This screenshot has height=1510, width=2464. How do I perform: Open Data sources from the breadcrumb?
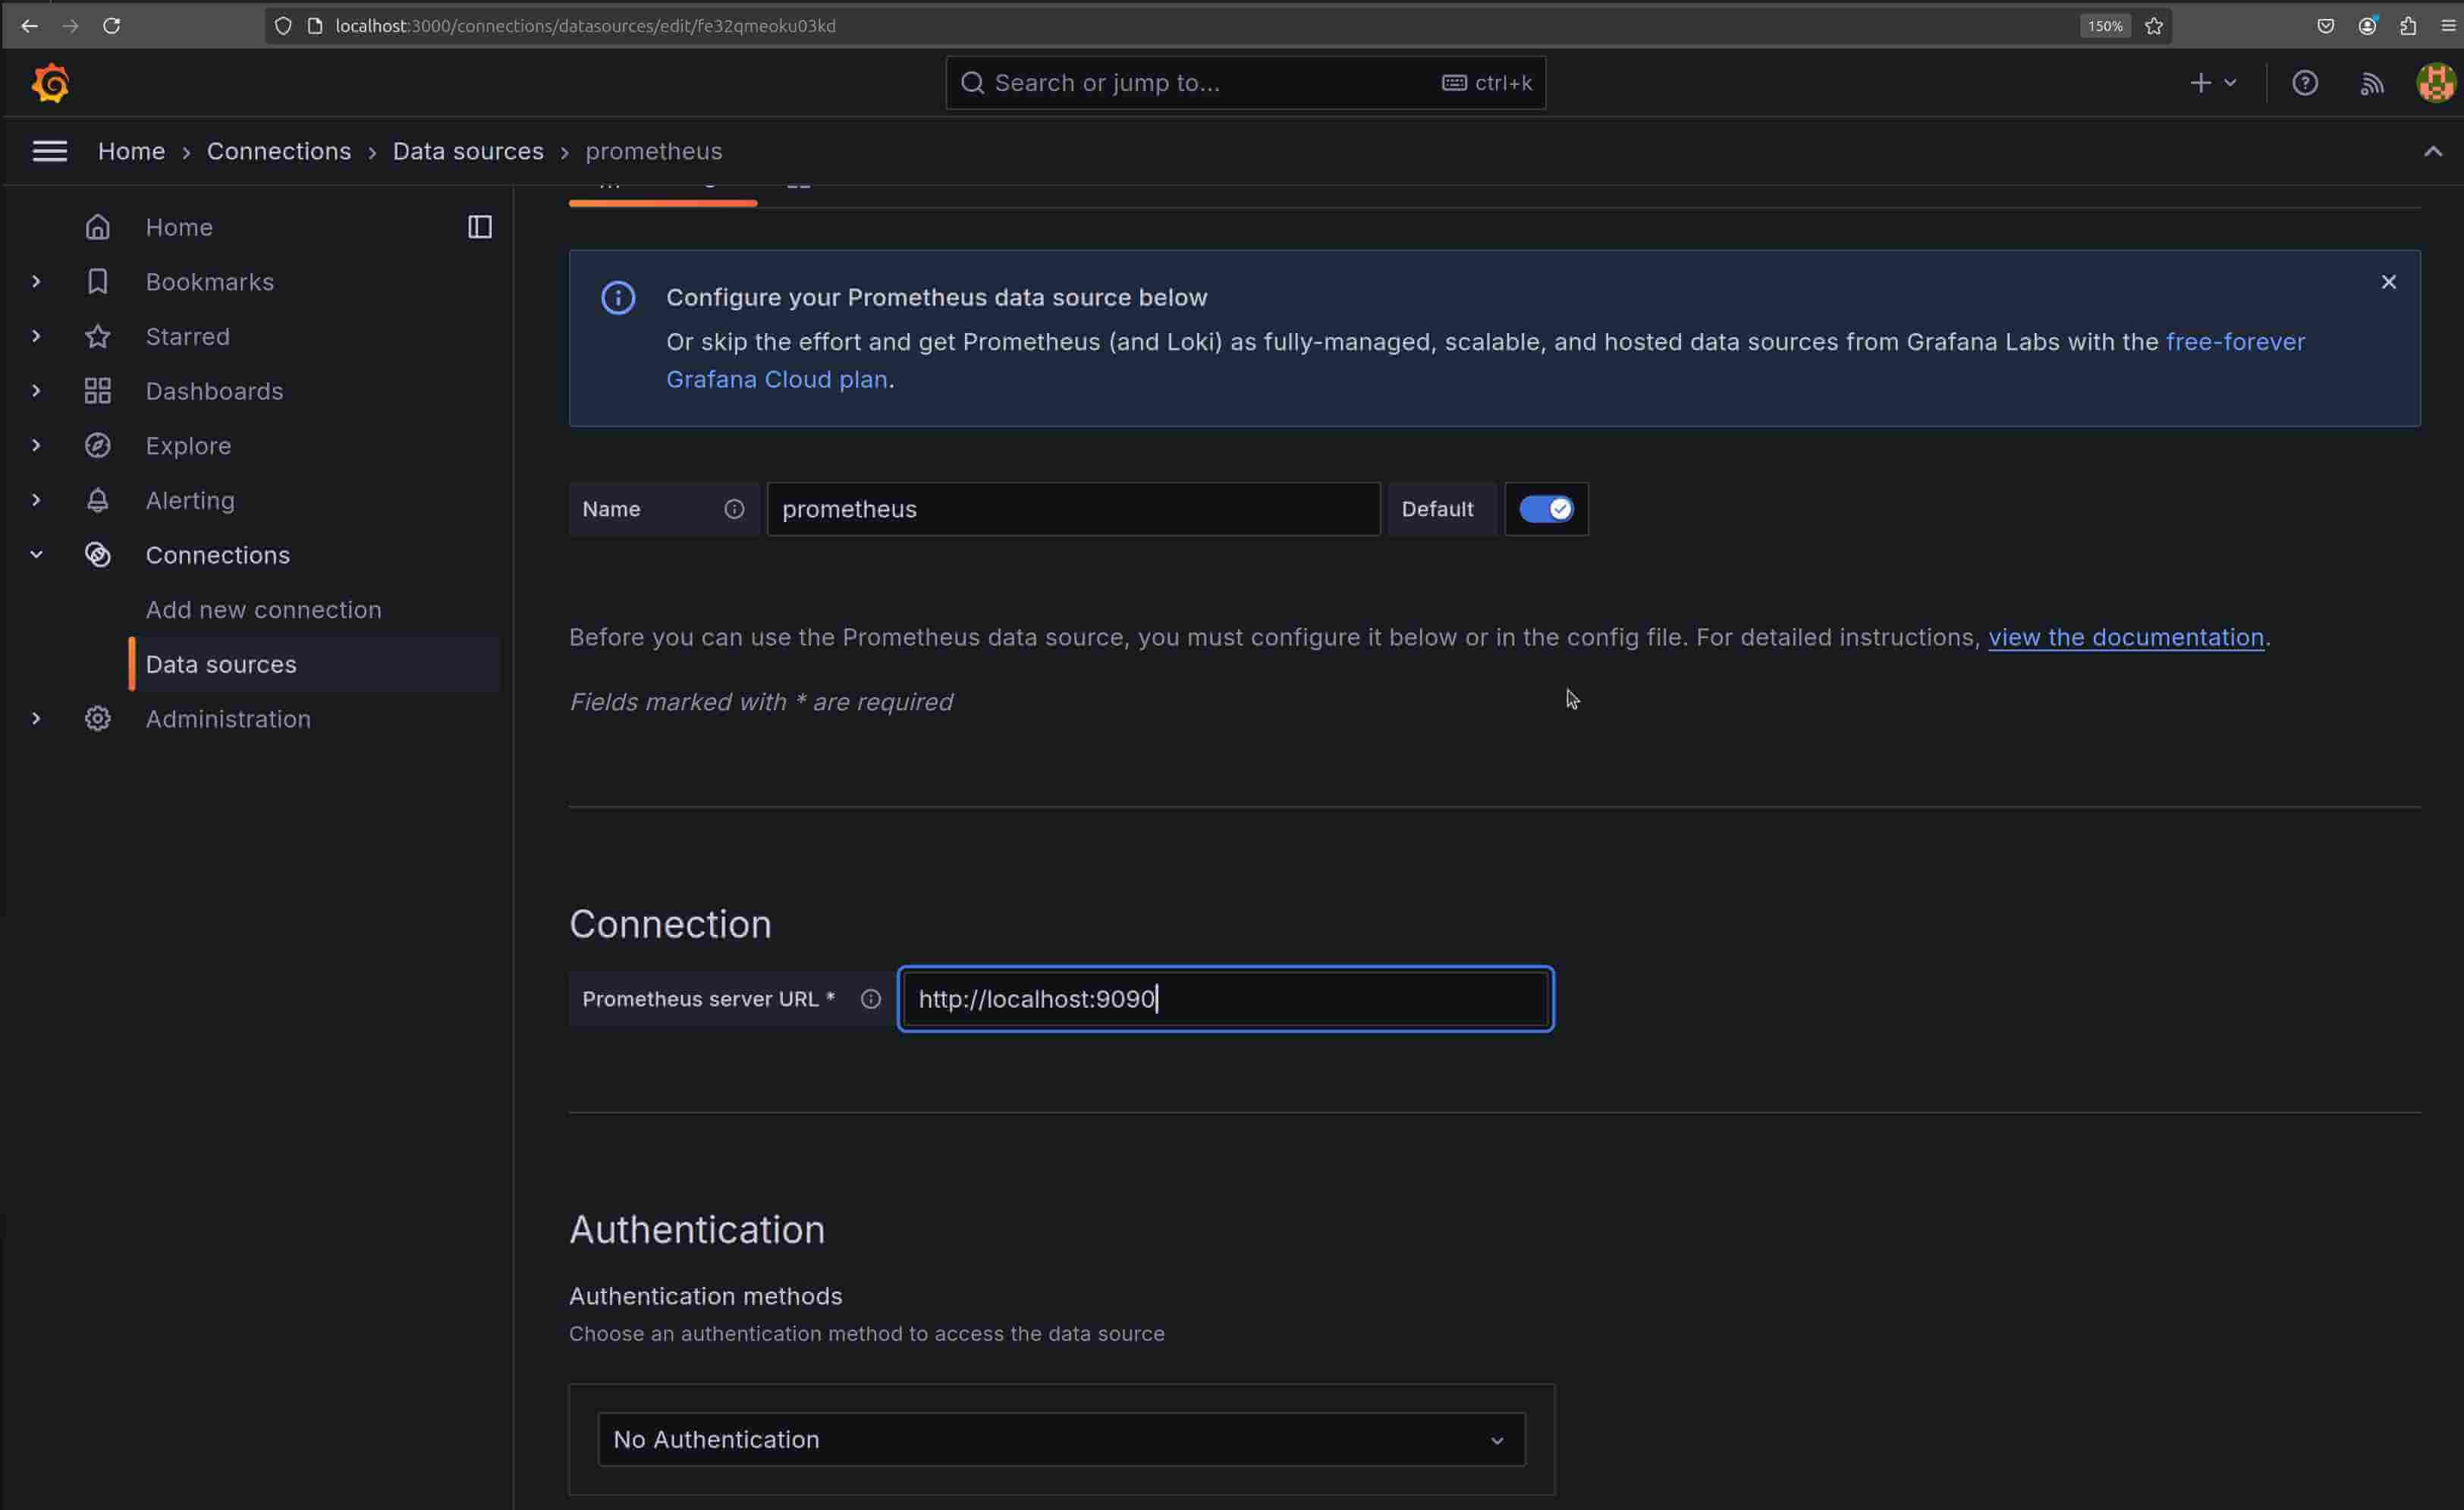pos(467,151)
